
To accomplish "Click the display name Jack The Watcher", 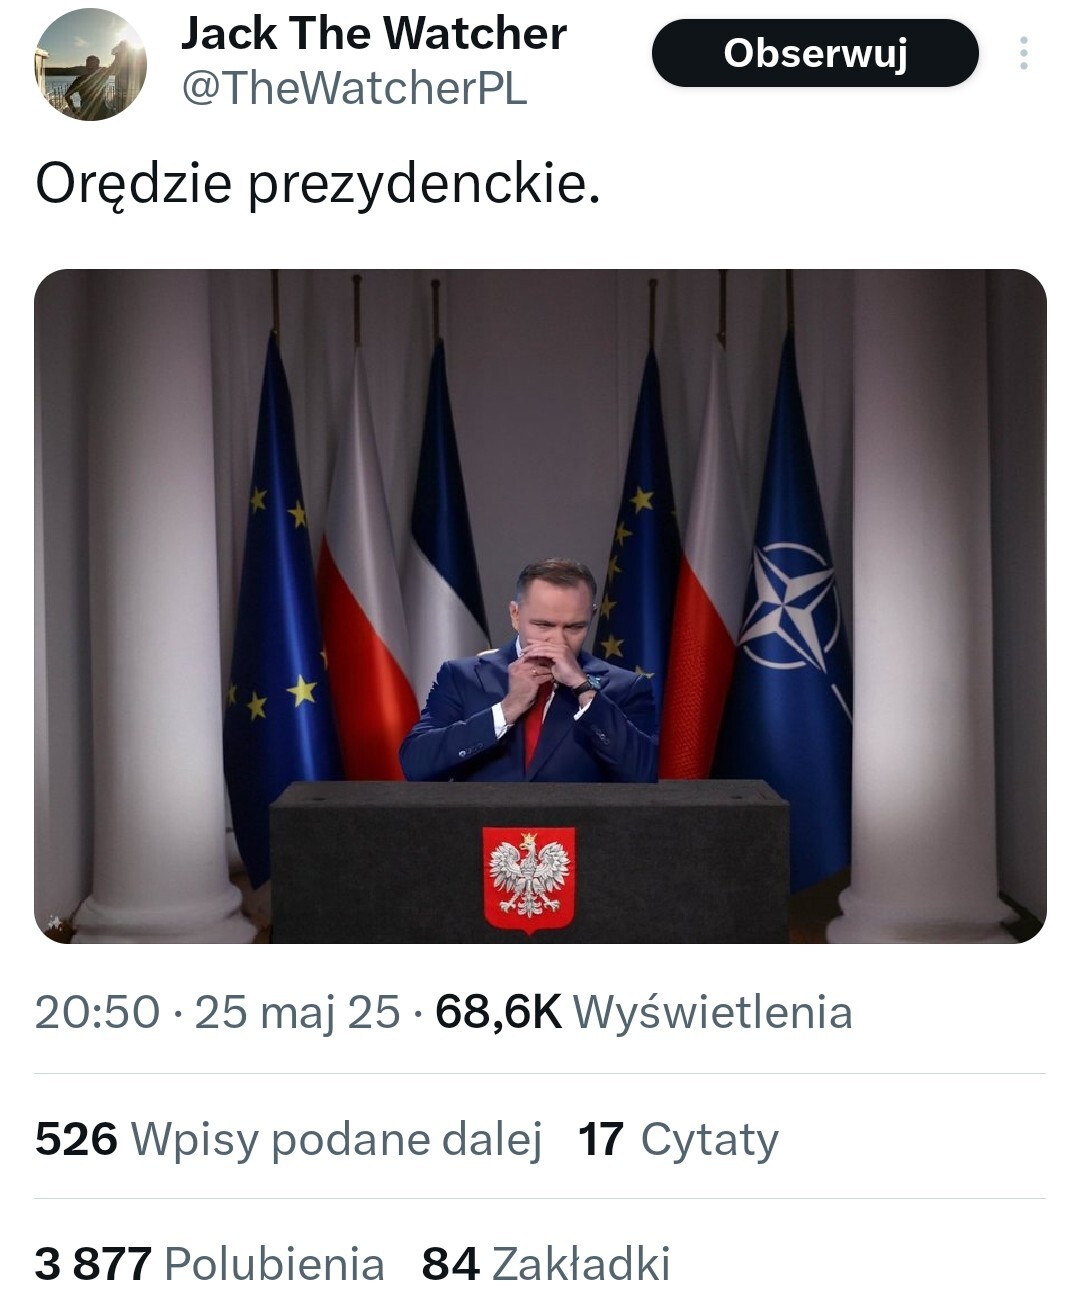I will click(x=373, y=34).
